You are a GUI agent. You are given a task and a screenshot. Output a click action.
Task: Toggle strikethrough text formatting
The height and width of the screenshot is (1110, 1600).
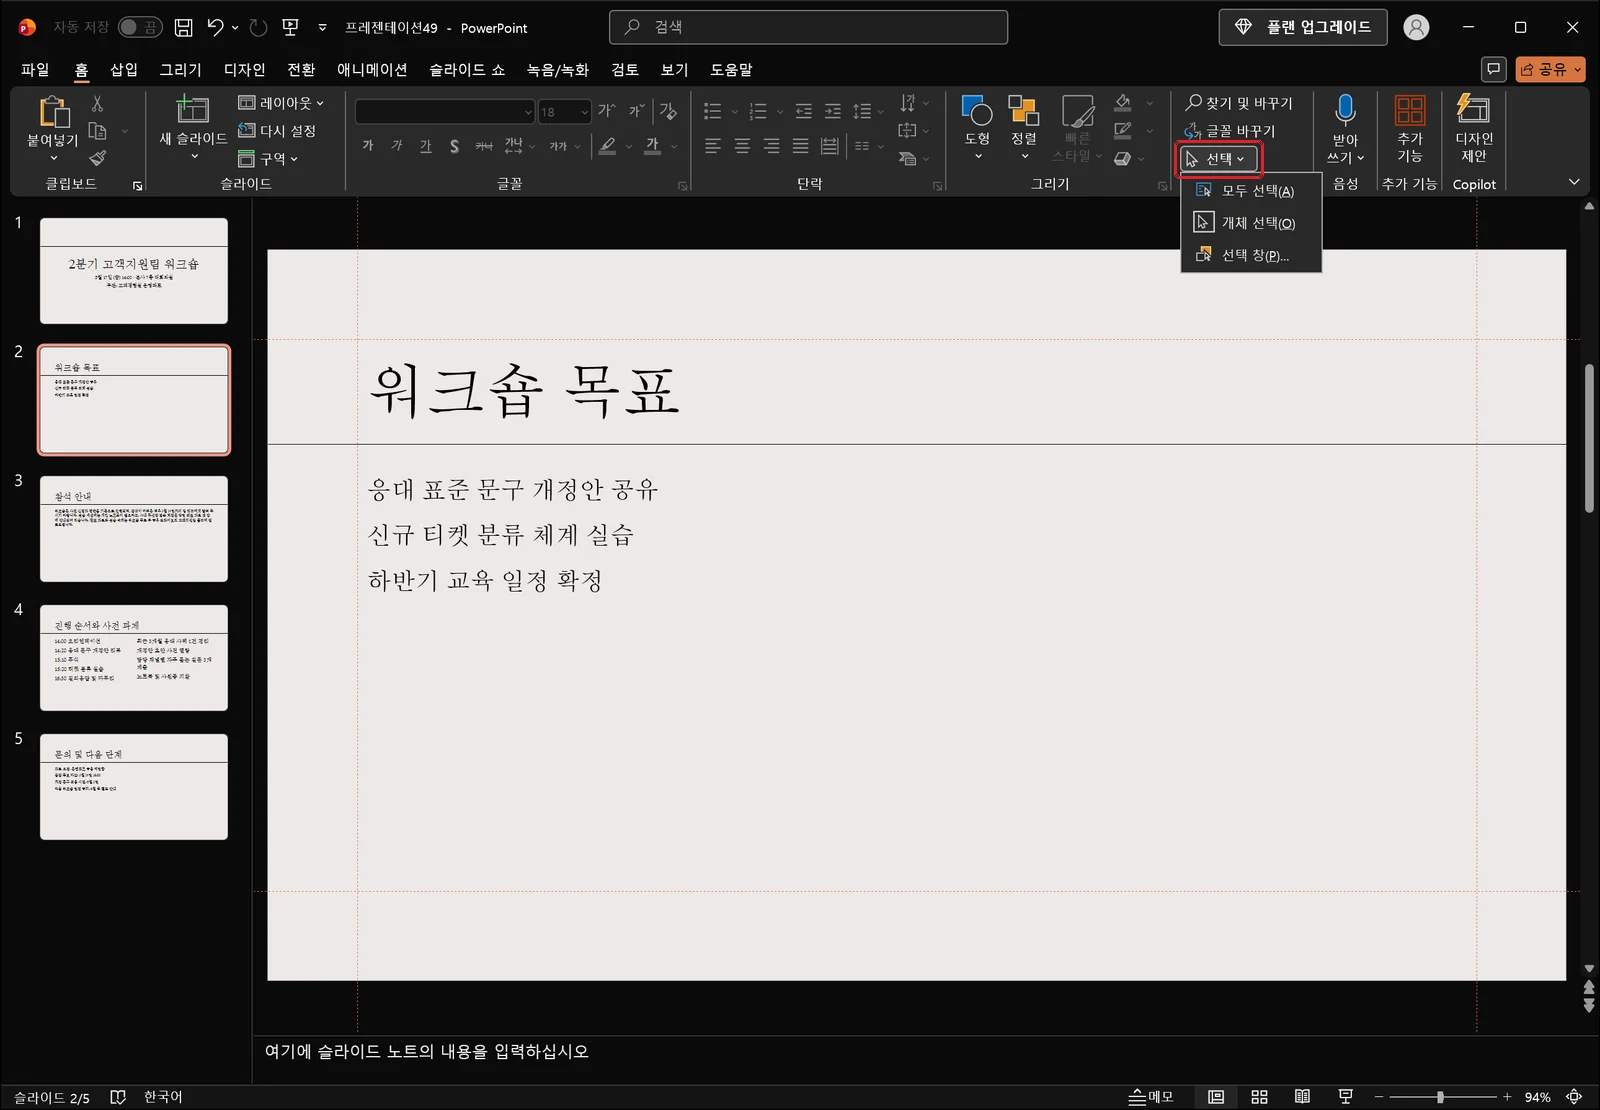coord(484,146)
